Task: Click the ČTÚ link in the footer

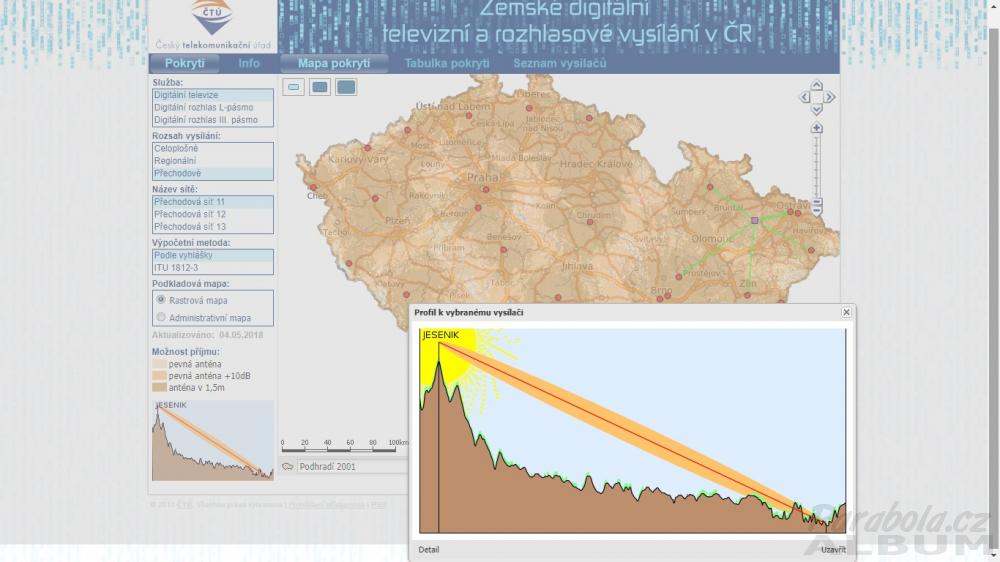Action: (x=184, y=505)
